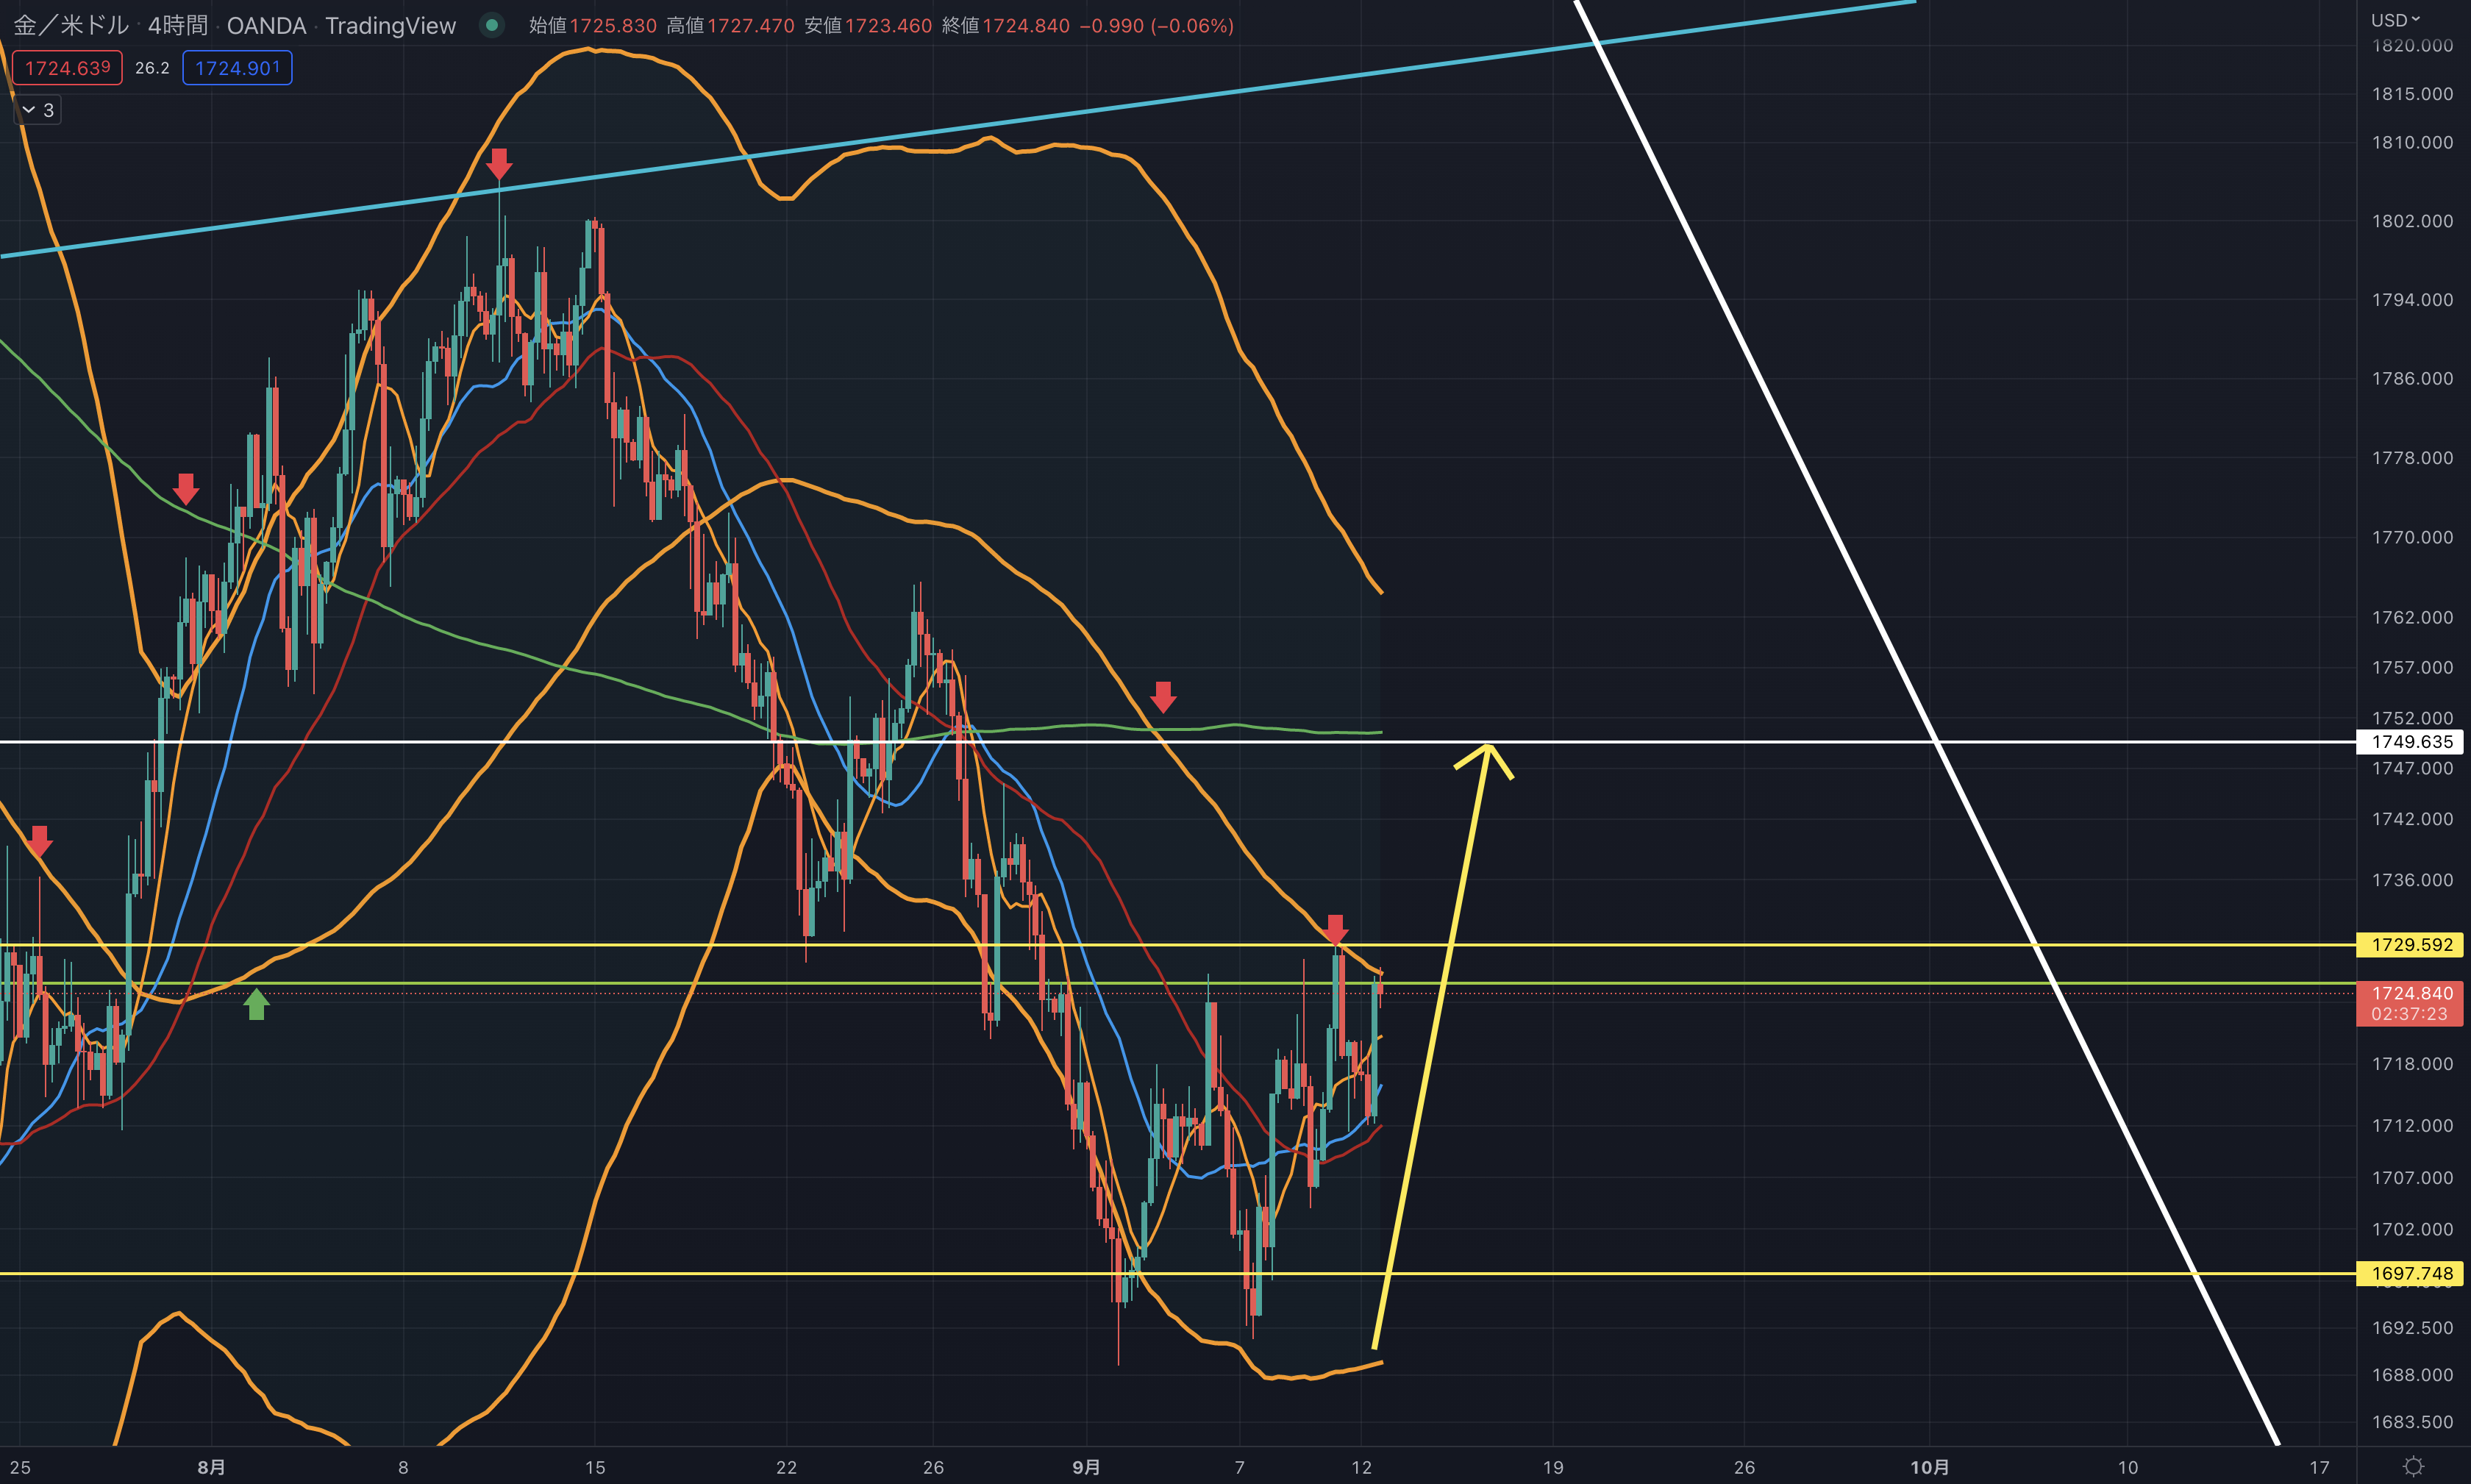Screen dimensions: 2471x1484
Task: Change the 4時間 interval label
Action: pos(178,25)
